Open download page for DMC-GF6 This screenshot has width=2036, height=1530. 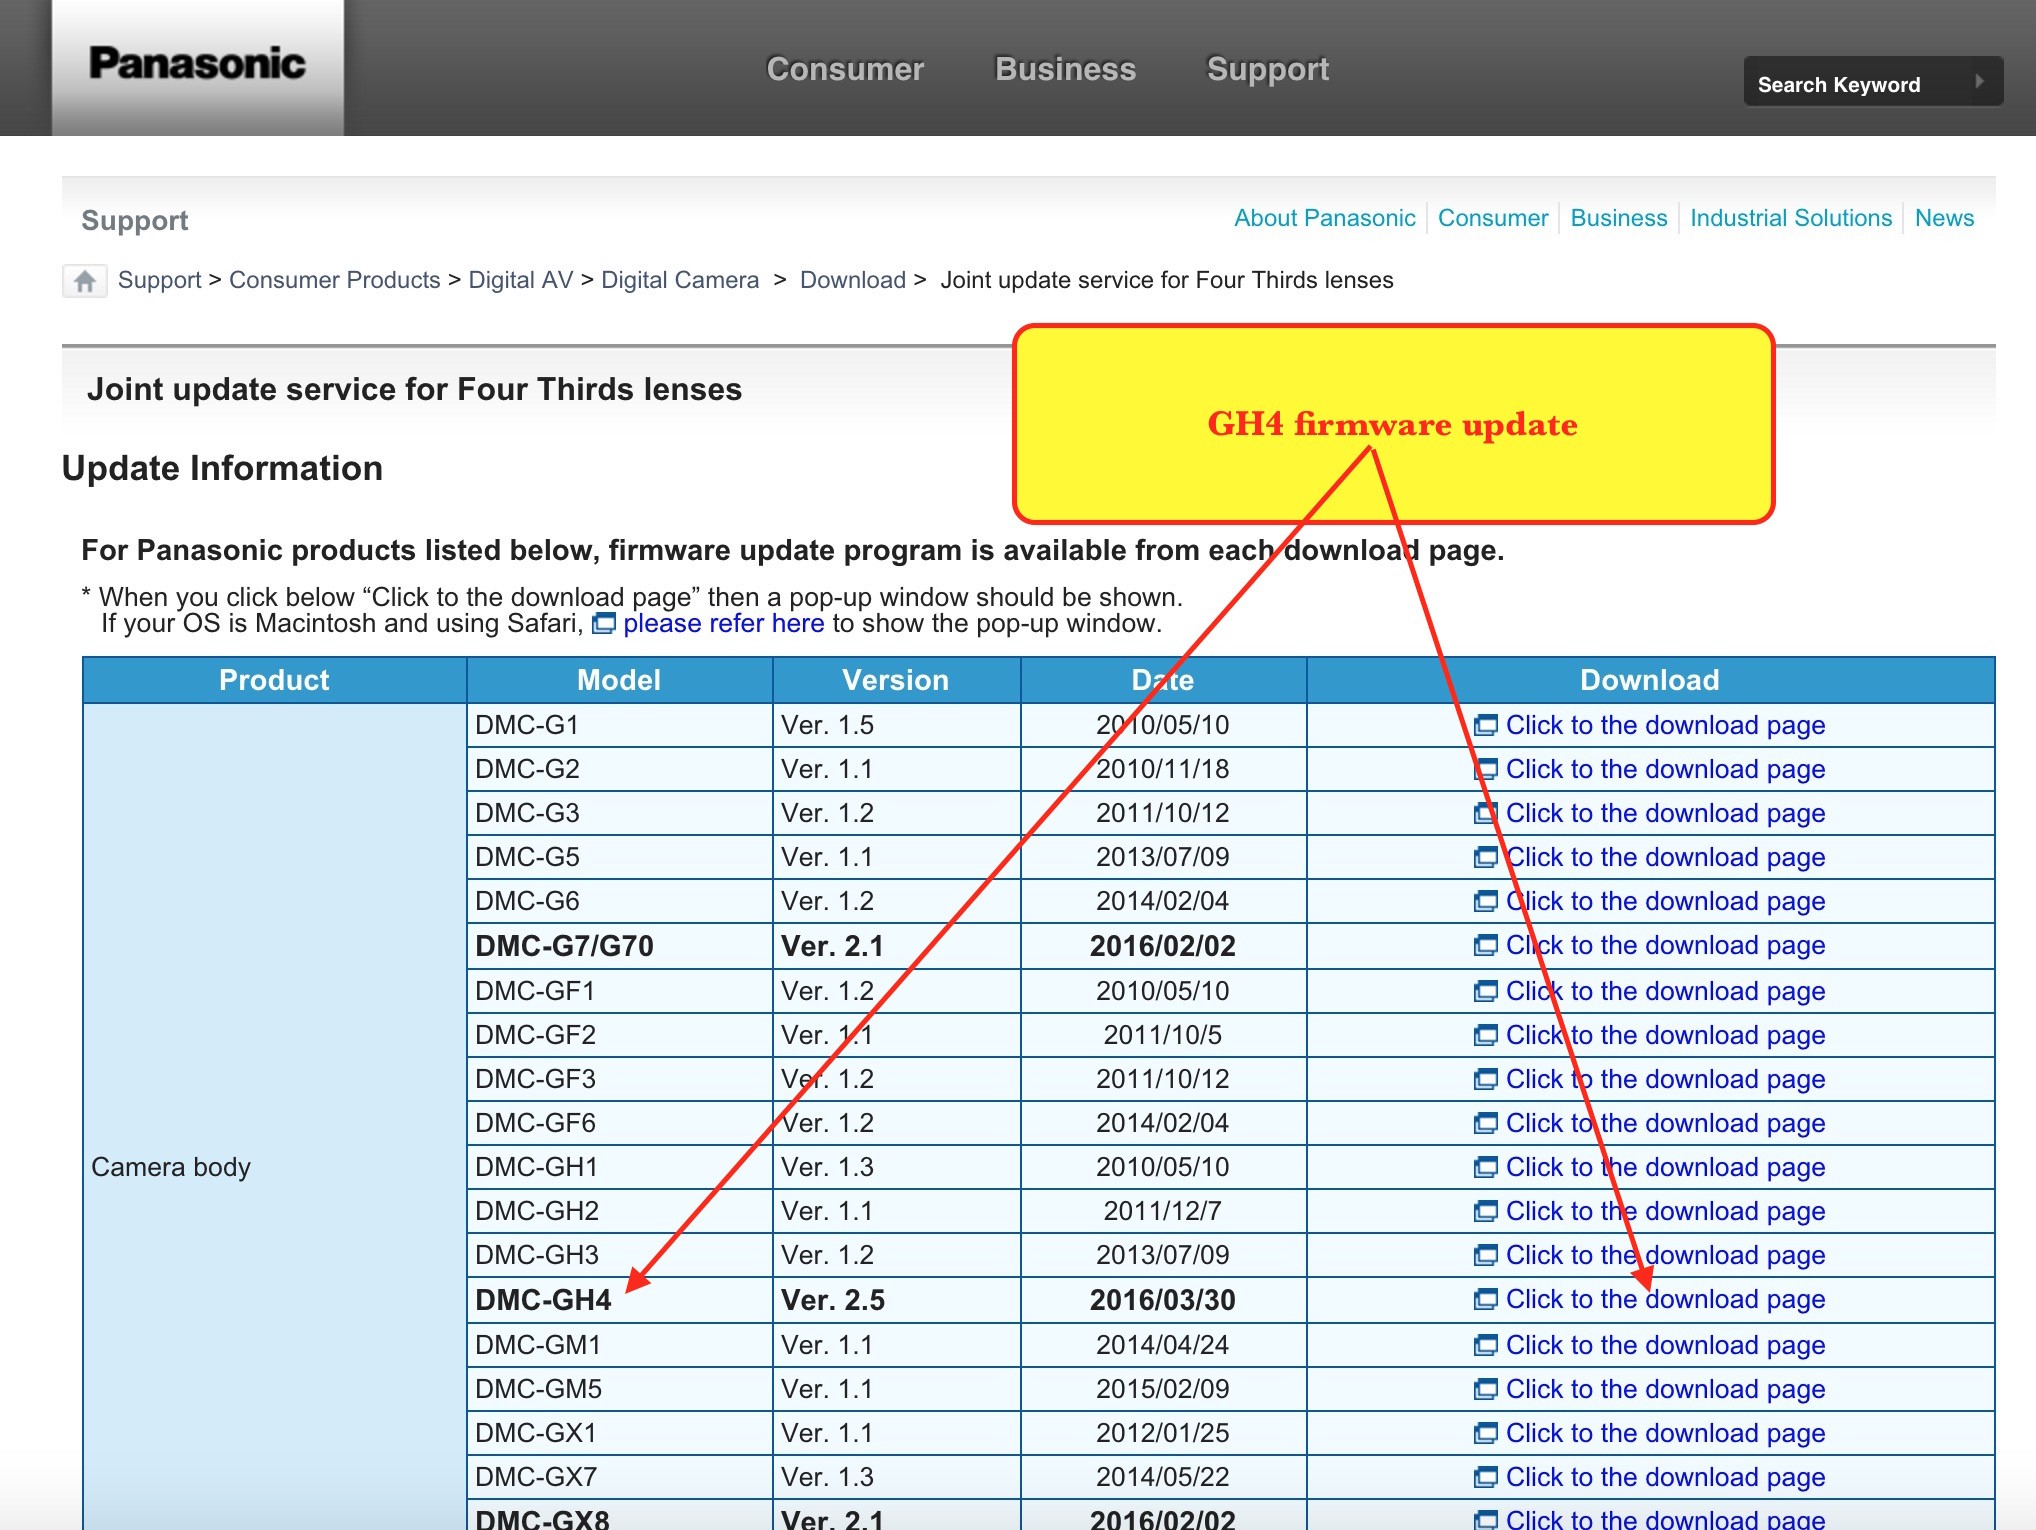[1665, 1124]
